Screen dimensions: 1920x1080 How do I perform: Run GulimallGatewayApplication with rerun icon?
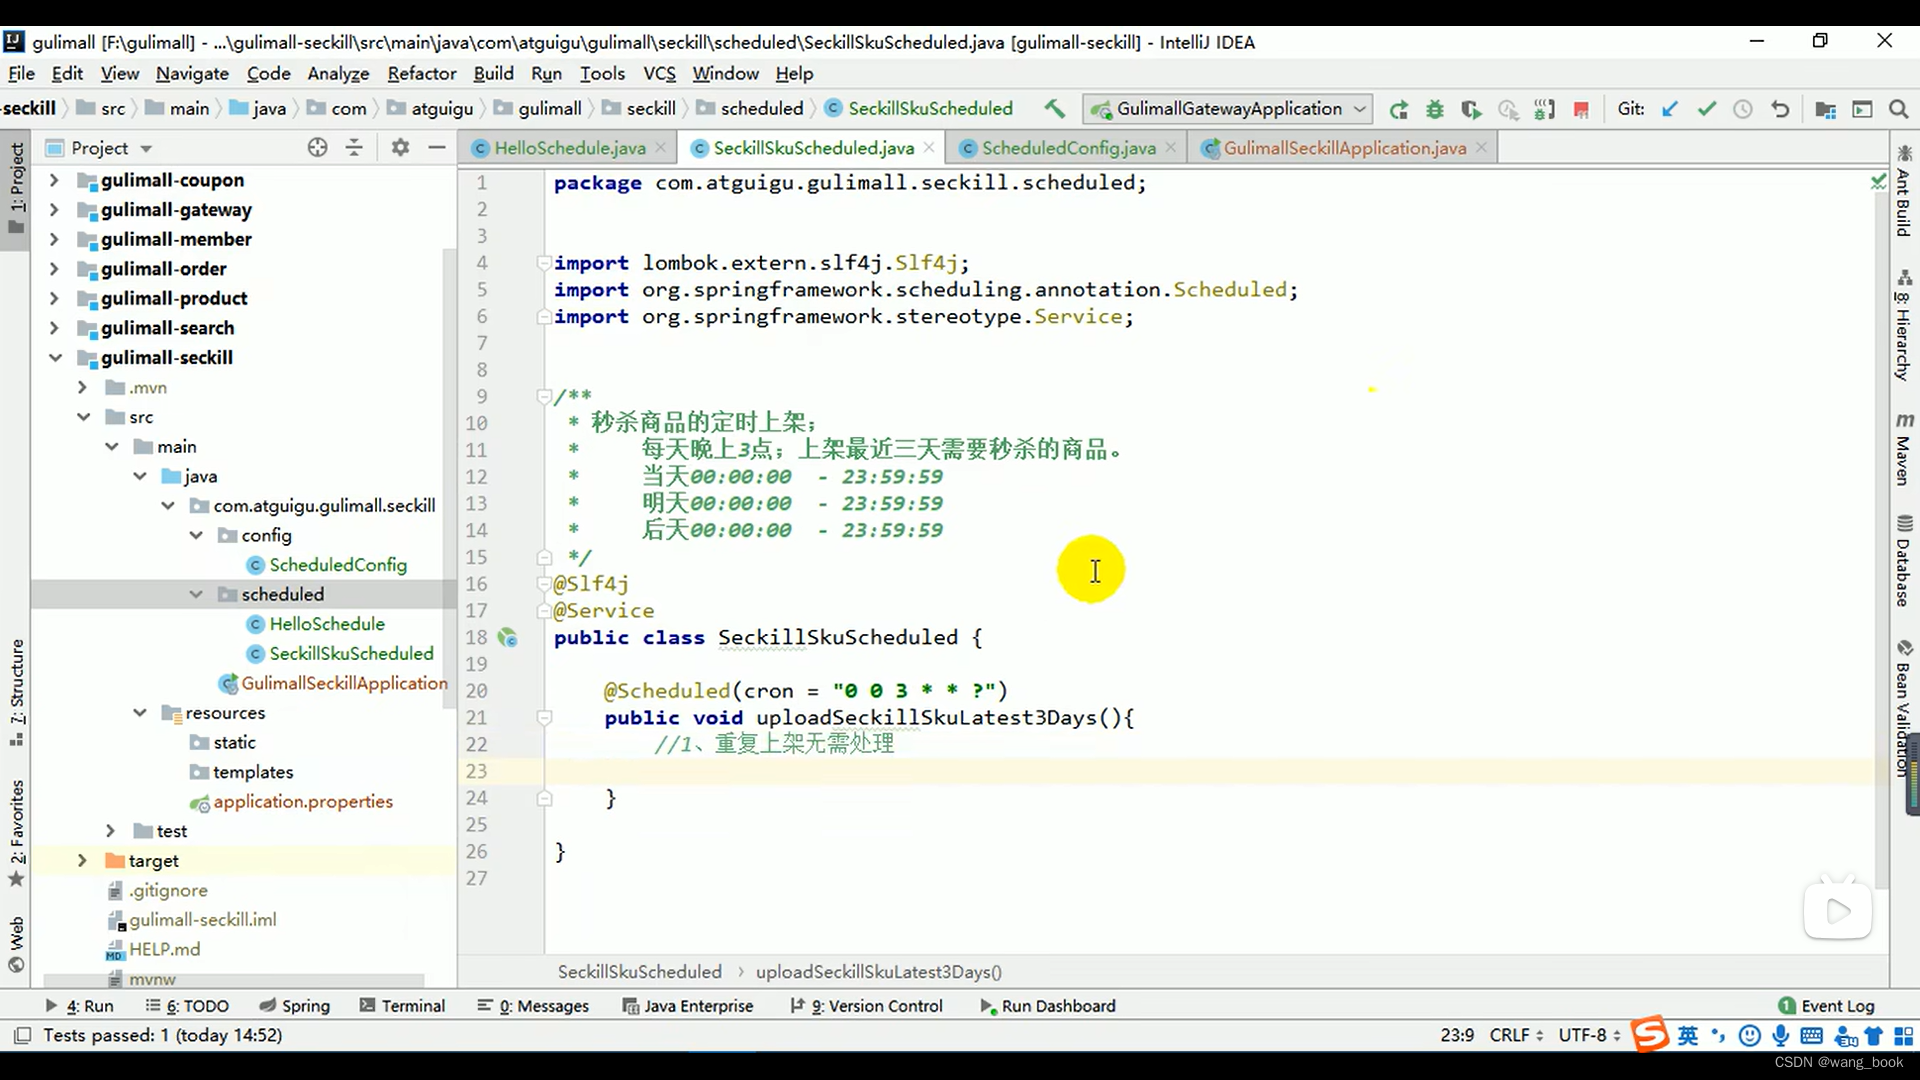tap(1399, 109)
